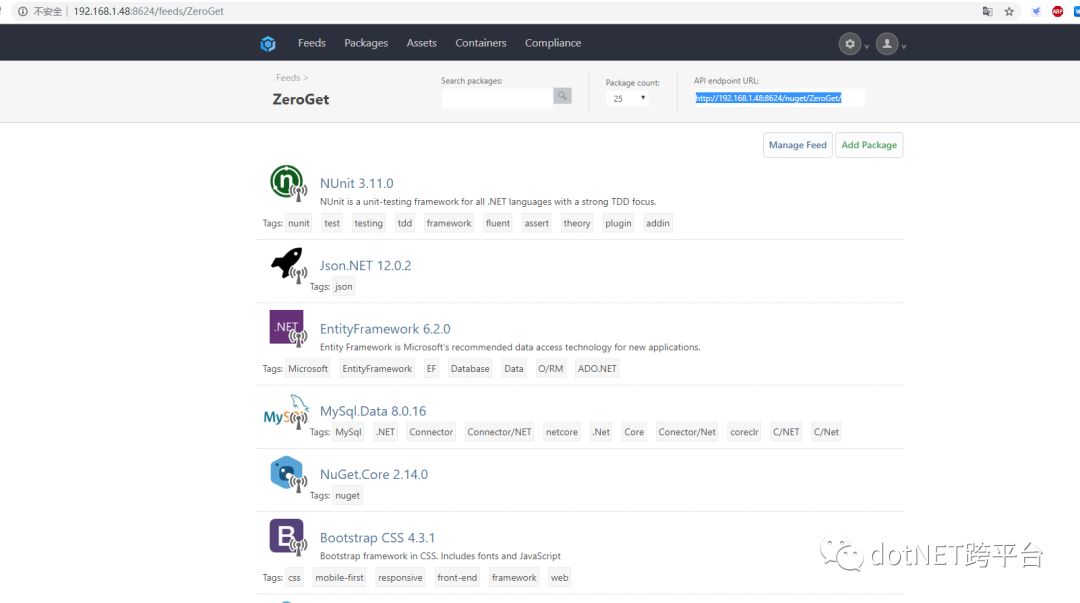Click the search packages magnifier button

(562, 96)
